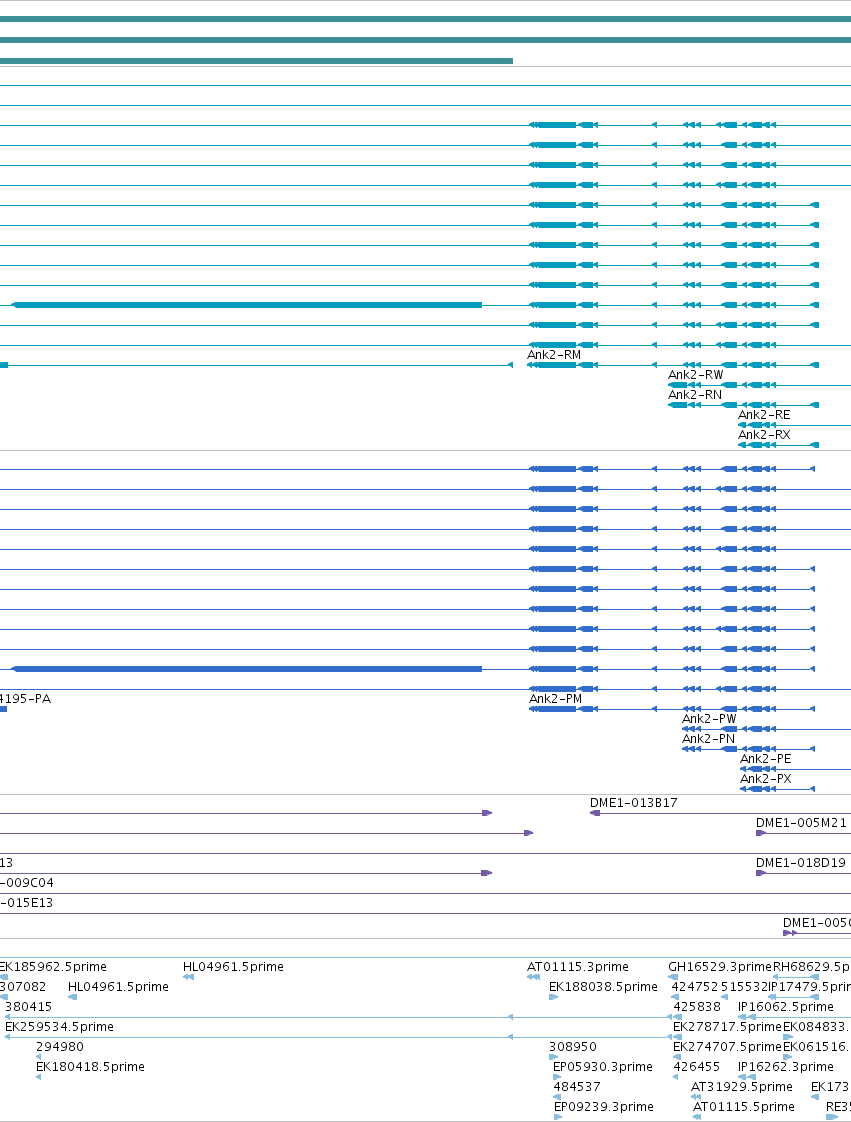The image size is (851, 1122).
Task: Click the Ank2-PN protein label
Action: point(709,739)
